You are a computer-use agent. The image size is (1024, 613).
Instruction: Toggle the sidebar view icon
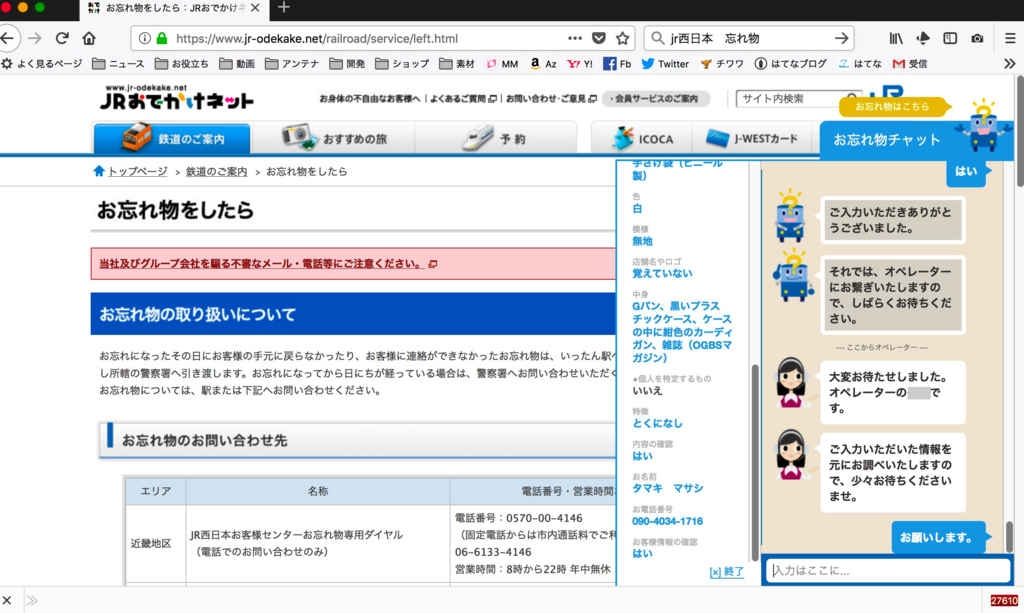950,39
